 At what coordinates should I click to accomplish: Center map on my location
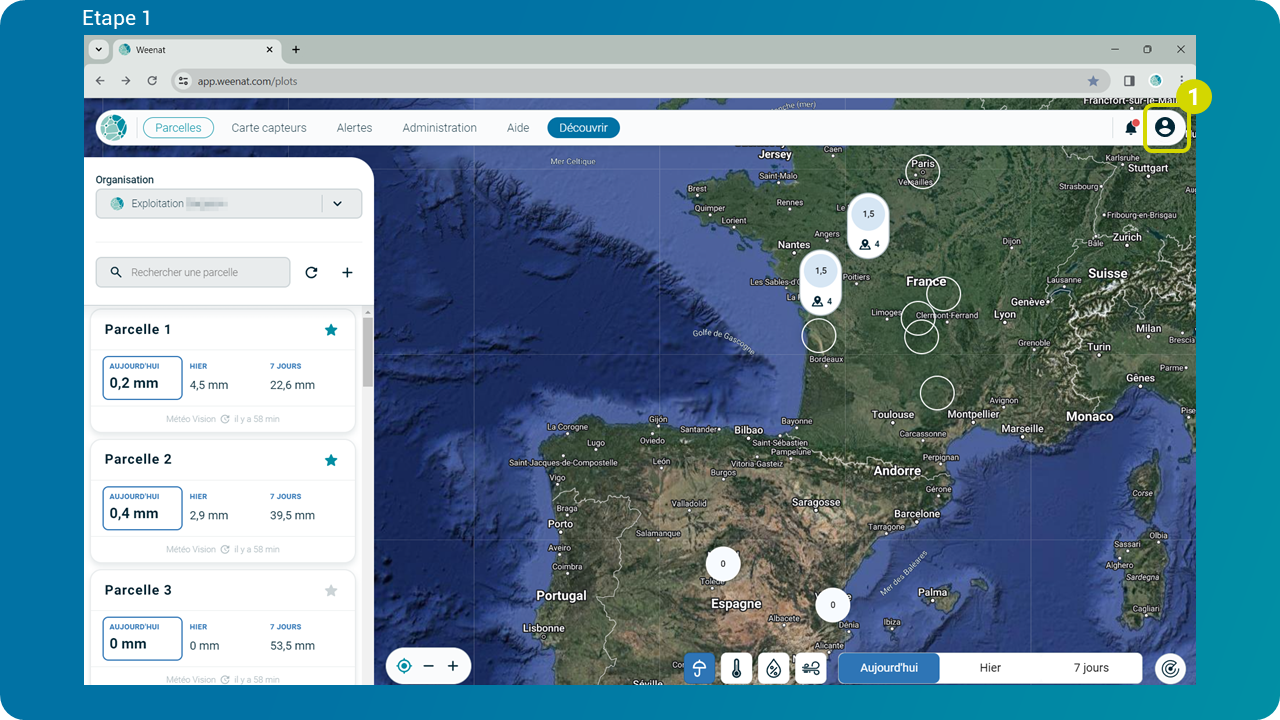[404, 666]
